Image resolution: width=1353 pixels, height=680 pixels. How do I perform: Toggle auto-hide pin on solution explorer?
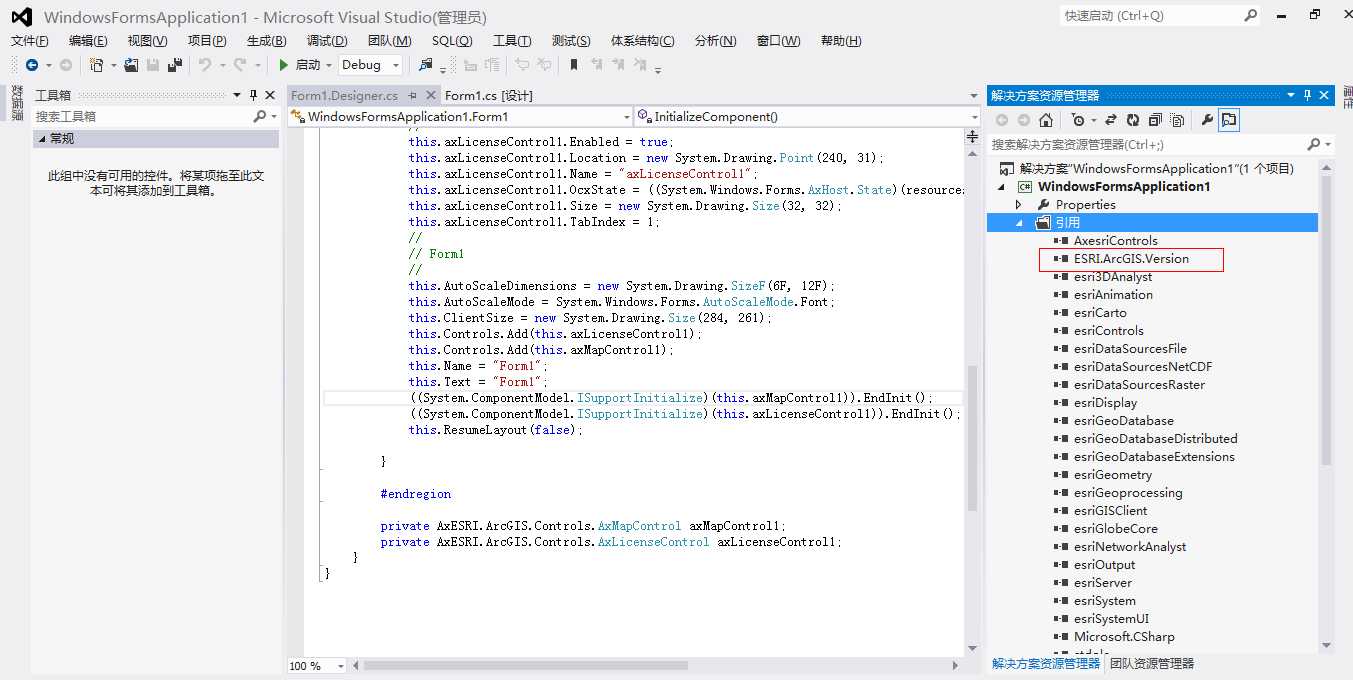(1307, 95)
